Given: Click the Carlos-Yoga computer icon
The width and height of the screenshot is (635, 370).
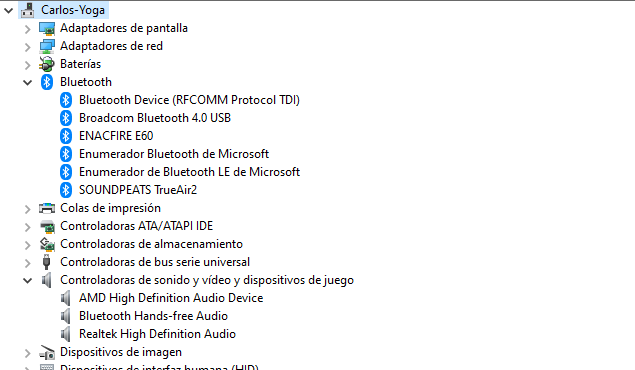Looking at the screenshot, I should pyautogui.click(x=28, y=10).
